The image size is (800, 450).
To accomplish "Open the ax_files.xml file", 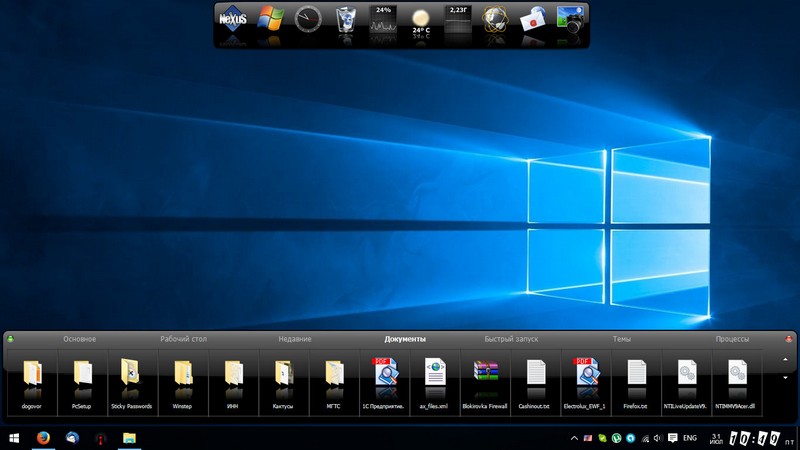I will point(434,383).
